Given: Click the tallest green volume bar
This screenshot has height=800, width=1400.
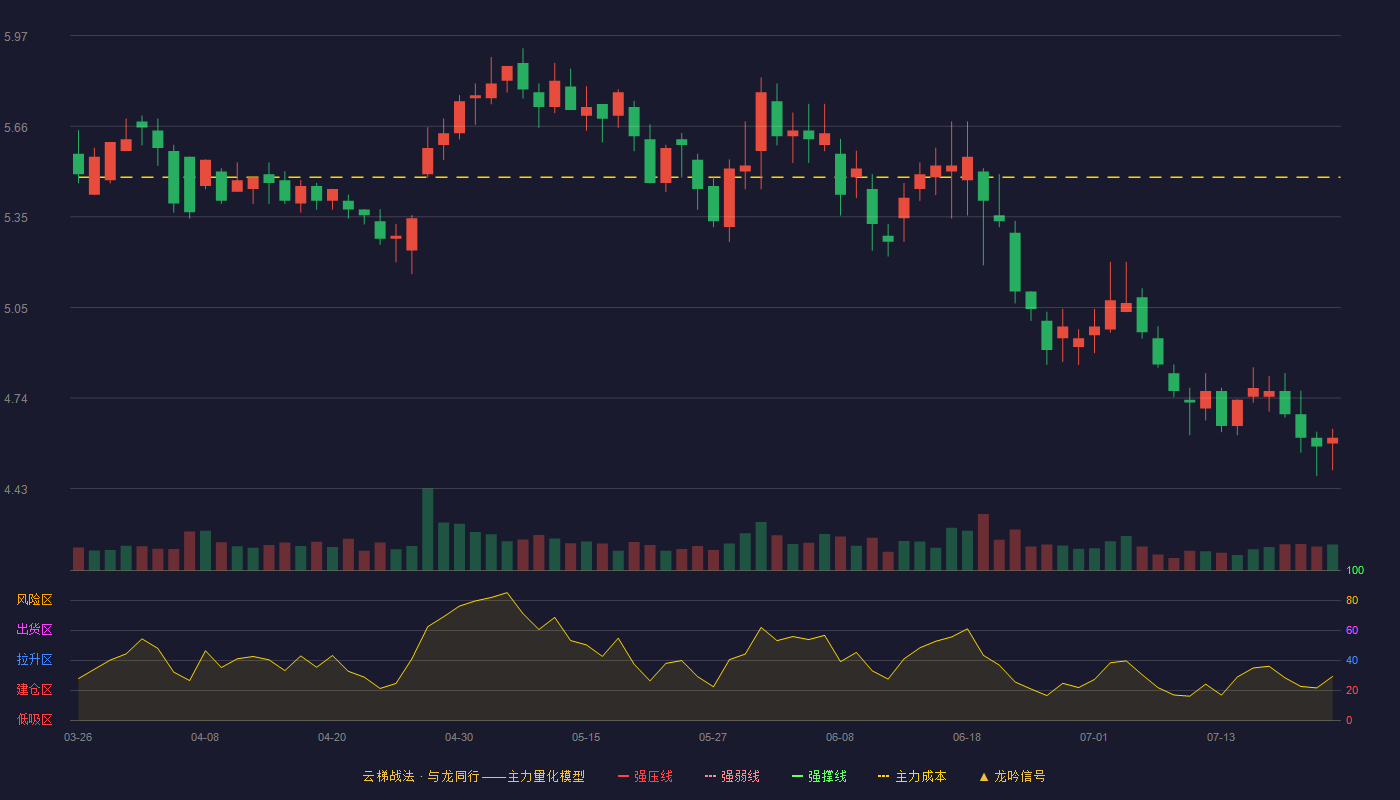Looking at the screenshot, I should (428, 529).
